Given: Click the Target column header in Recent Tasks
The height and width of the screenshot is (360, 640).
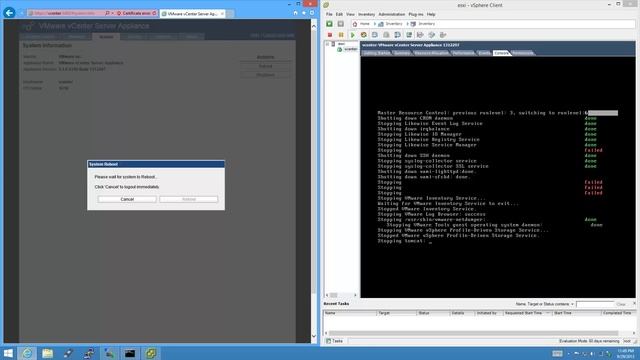Looking at the screenshot, I should [x=397, y=313].
